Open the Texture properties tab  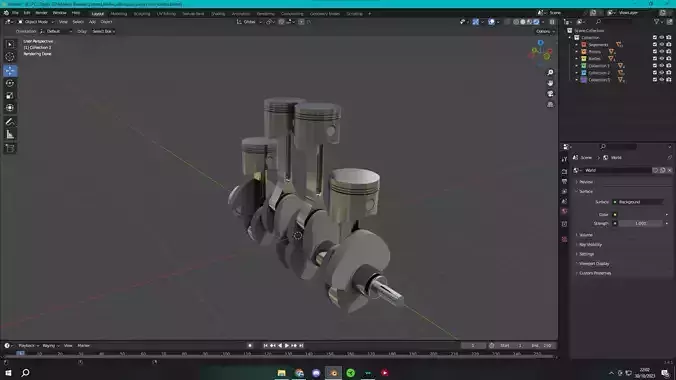tap(564, 239)
